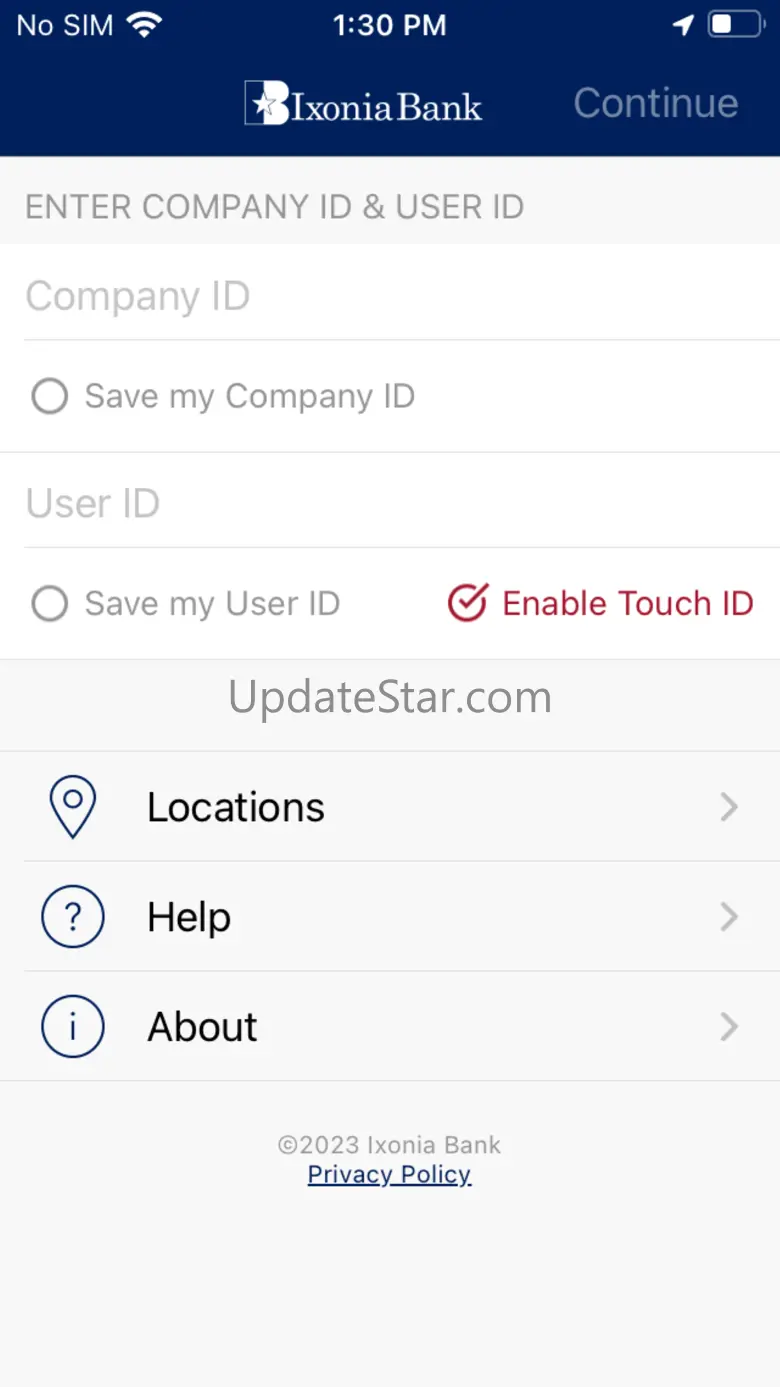Select the Save my Company ID radio button
Image resolution: width=780 pixels, height=1387 pixels.
[49, 396]
